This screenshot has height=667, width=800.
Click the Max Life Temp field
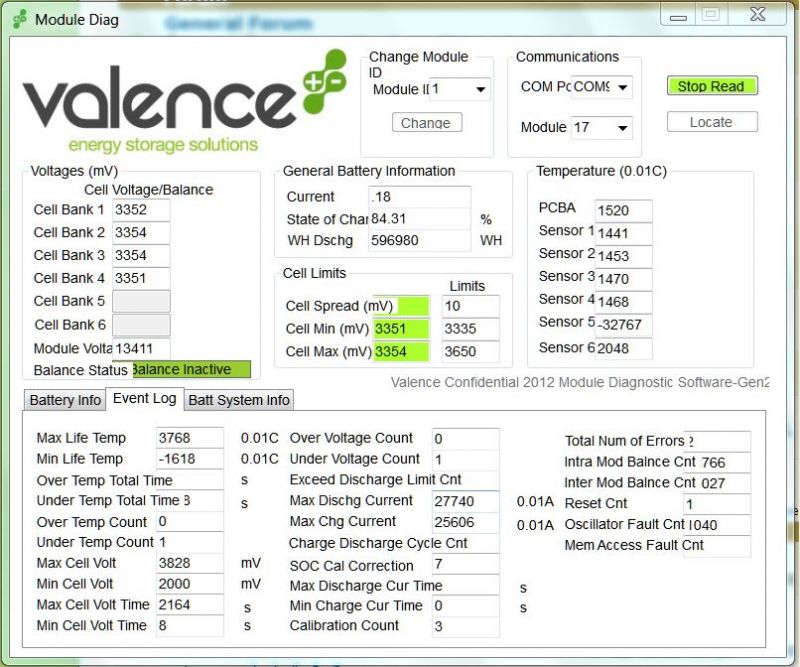coord(190,438)
